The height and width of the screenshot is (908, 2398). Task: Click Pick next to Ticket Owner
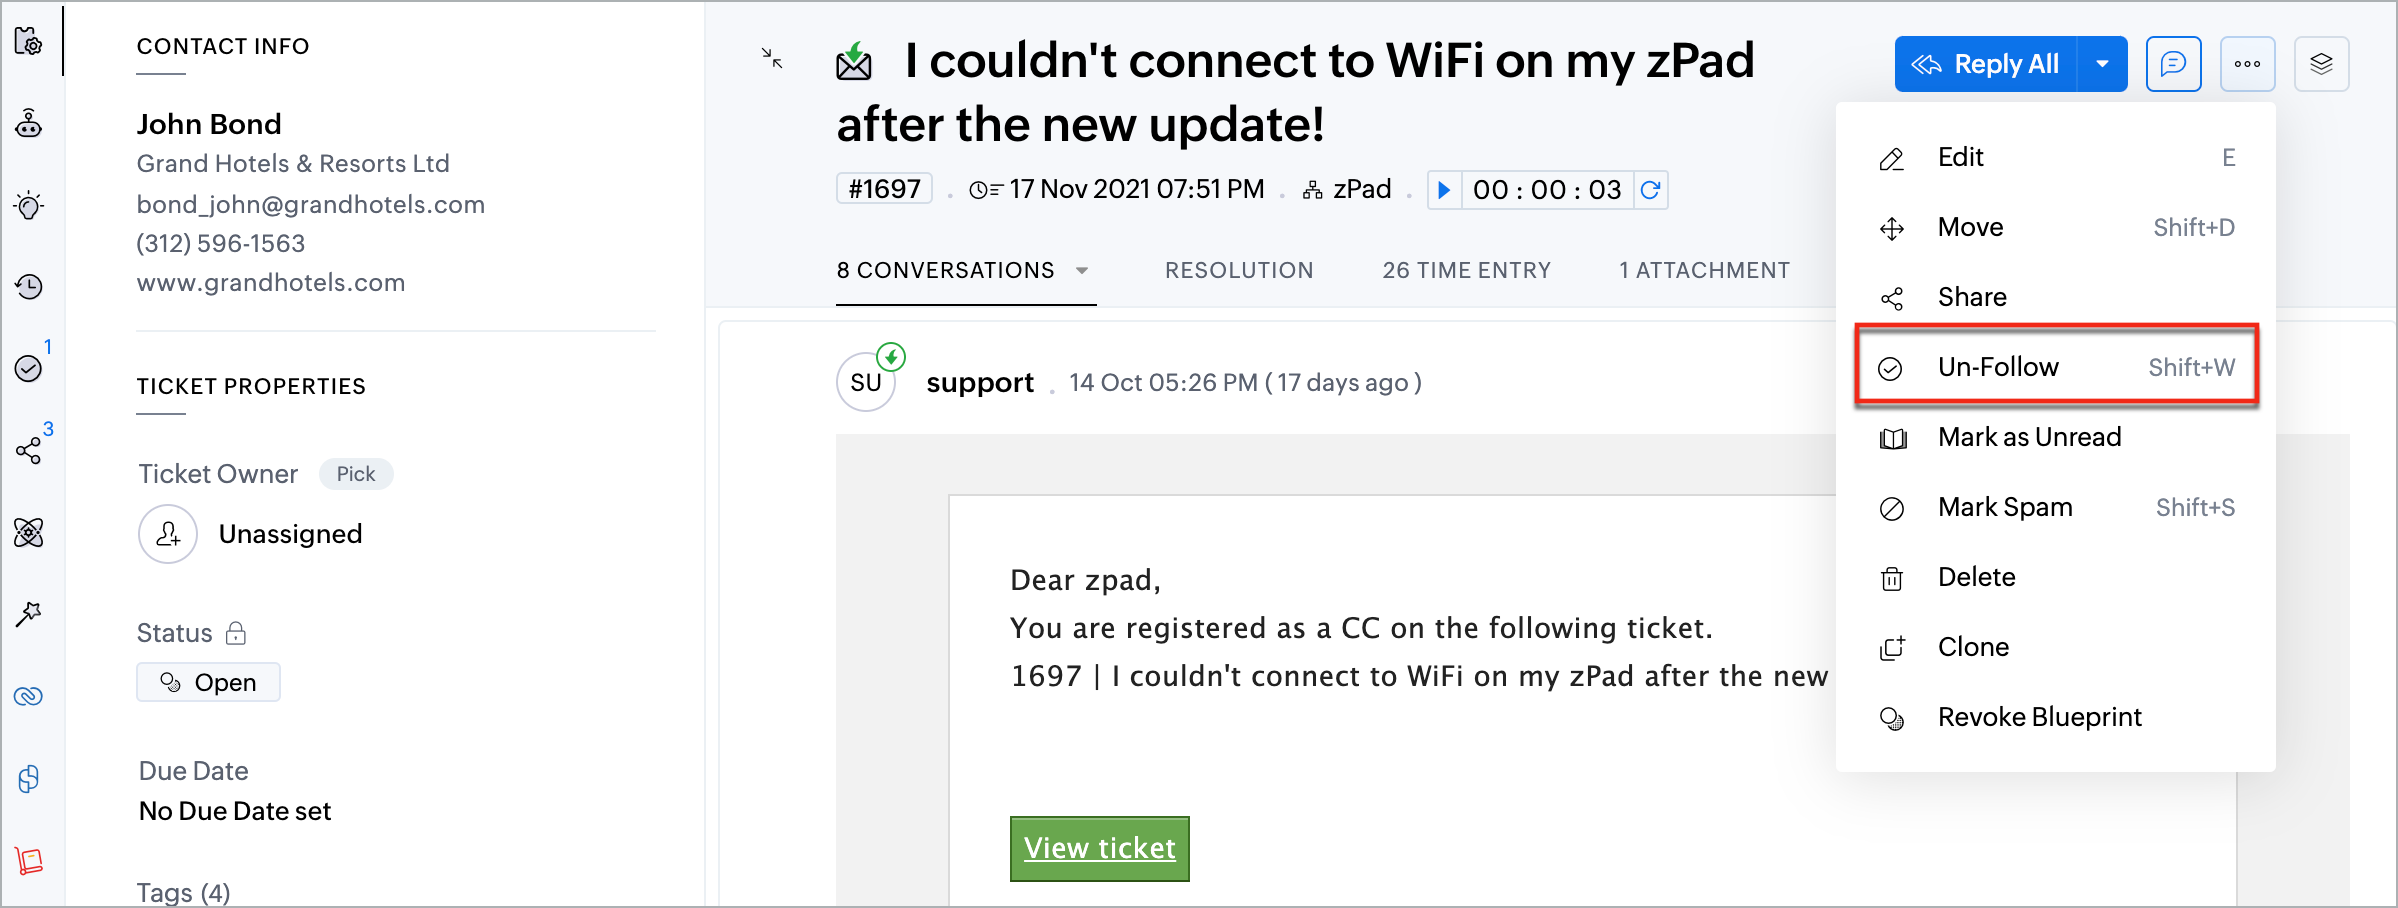[x=355, y=474]
